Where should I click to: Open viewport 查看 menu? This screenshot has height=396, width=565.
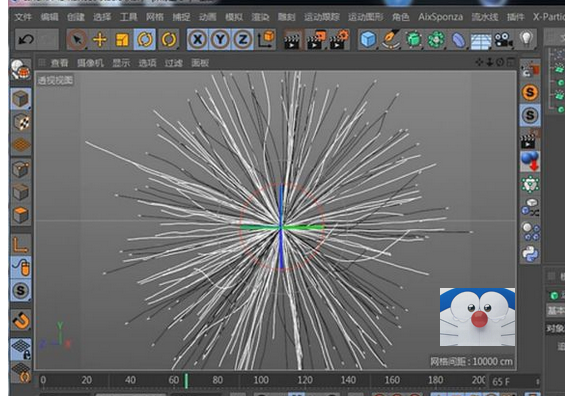click(x=59, y=63)
